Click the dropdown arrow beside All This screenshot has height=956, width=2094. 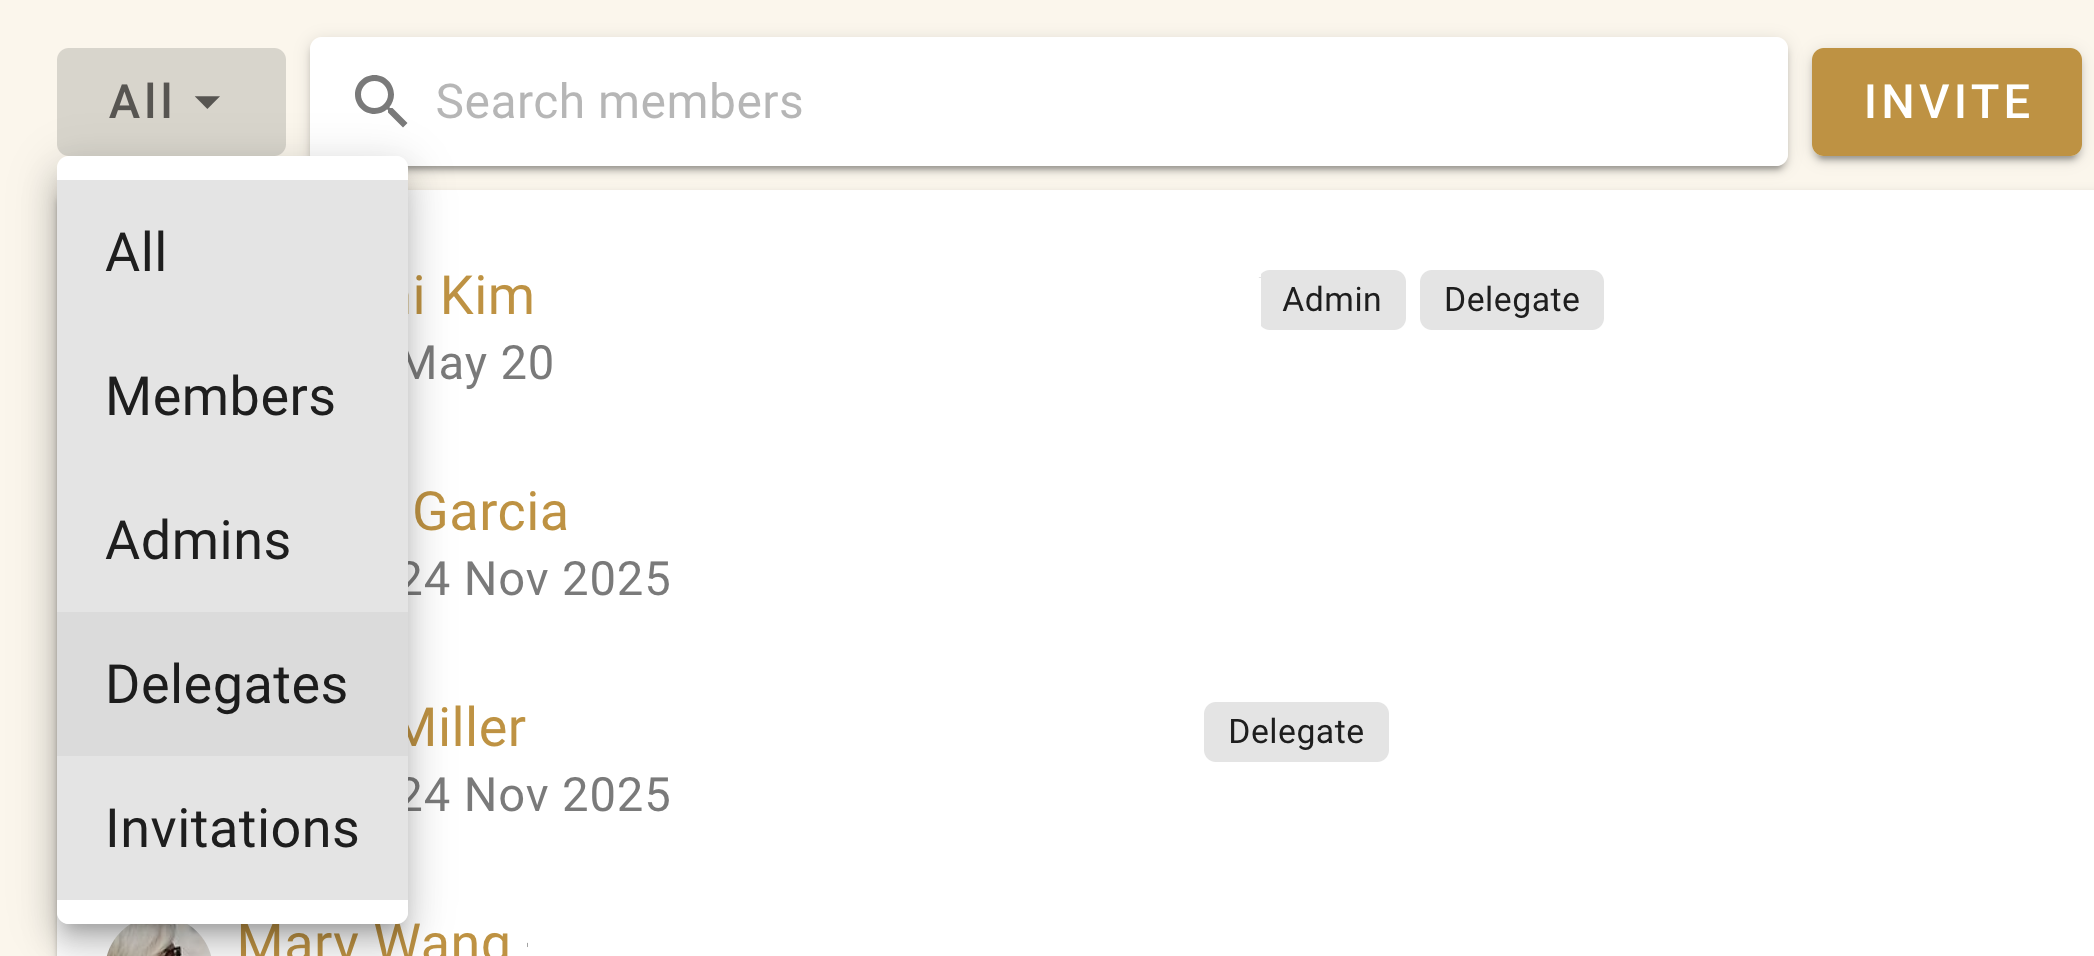[208, 102]
